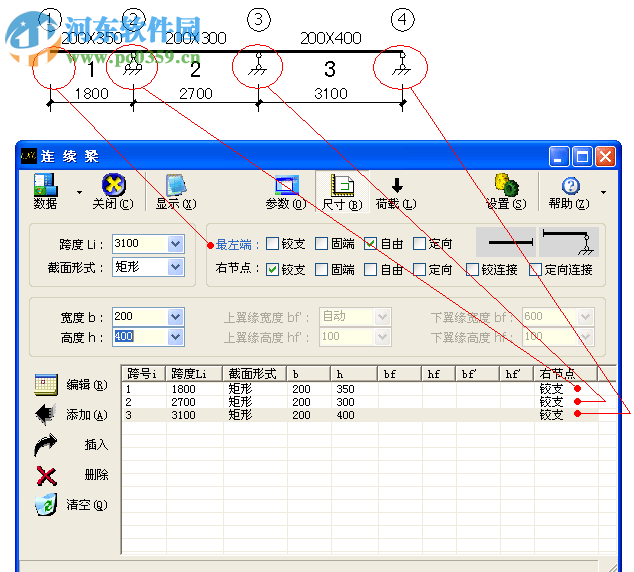634x572 pixels.
Task: Click the 跨号i column header
Action: pyautogui.click(x=144, y=374)
